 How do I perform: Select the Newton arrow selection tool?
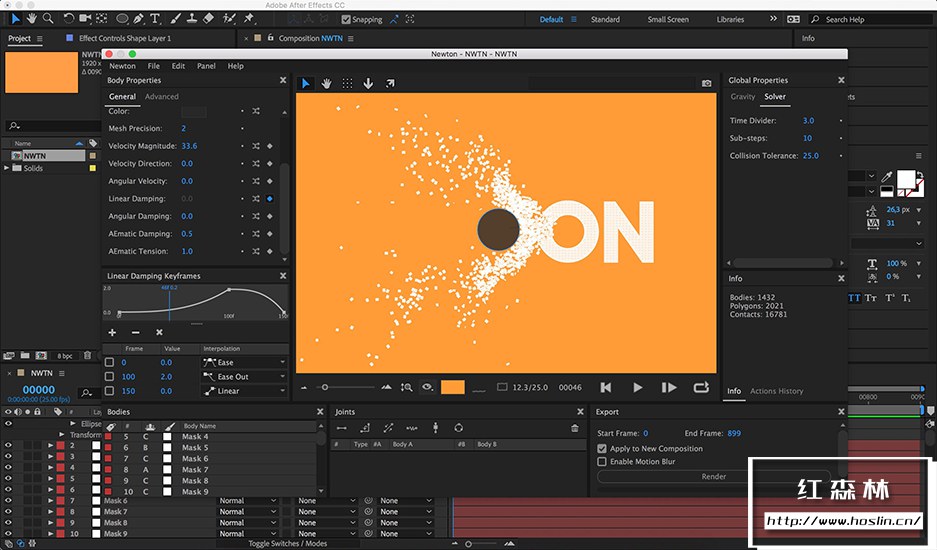point(305,83)
